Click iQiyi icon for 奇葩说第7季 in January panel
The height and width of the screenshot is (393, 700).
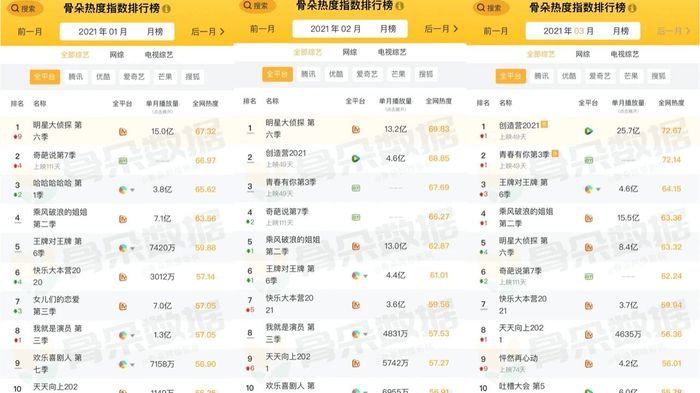point(123,160)
